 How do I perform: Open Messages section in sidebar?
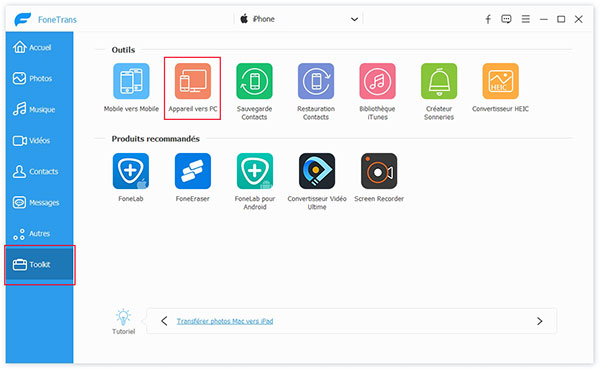(x=39, y=202)
